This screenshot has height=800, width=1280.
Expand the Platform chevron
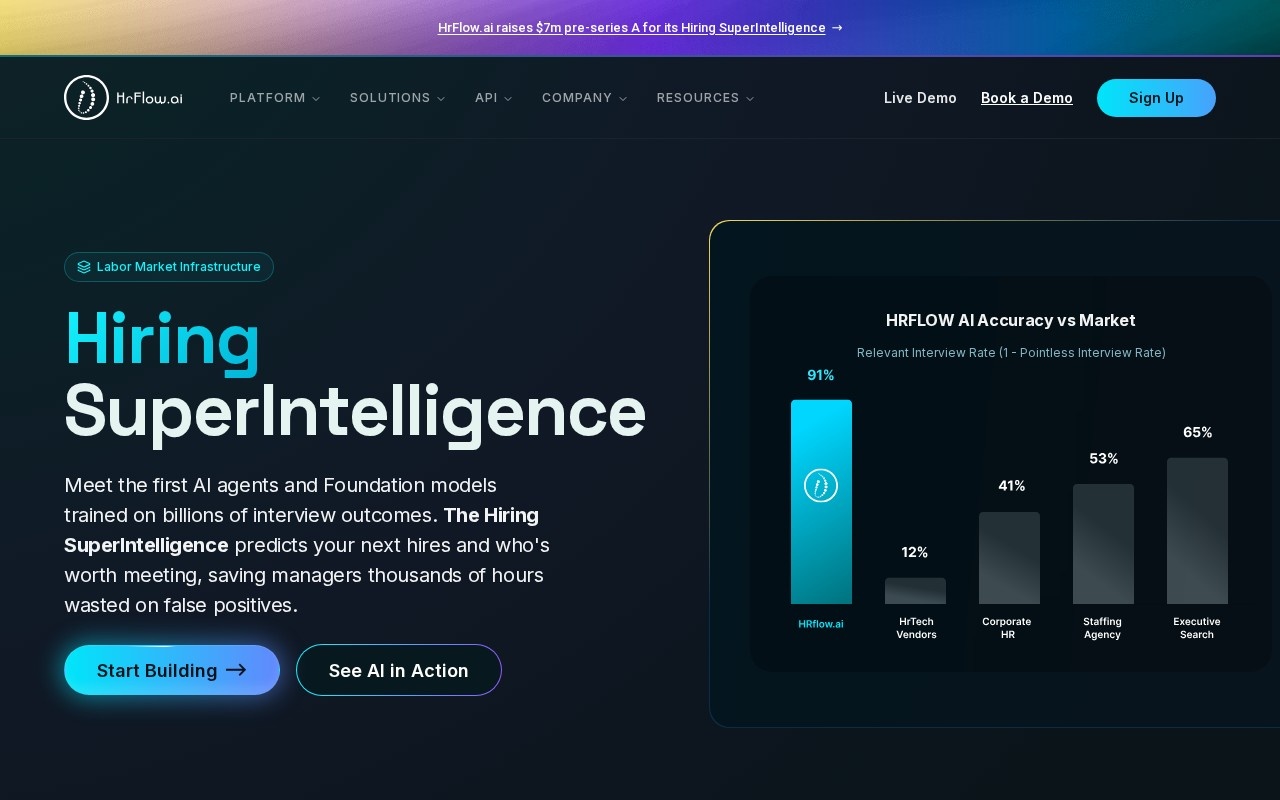tap(316, 98)
